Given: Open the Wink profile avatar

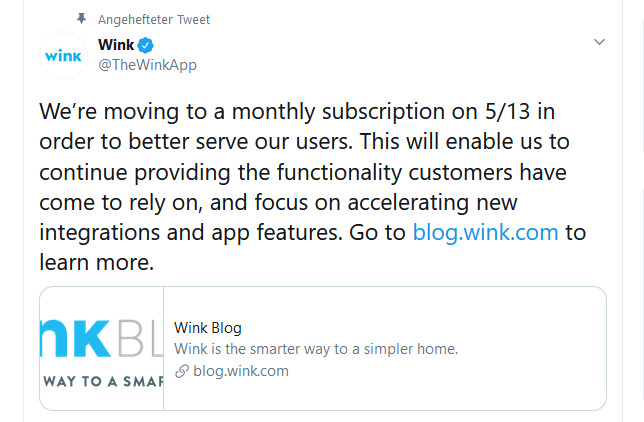Looking at the screenshot, I should coord(63,55).
